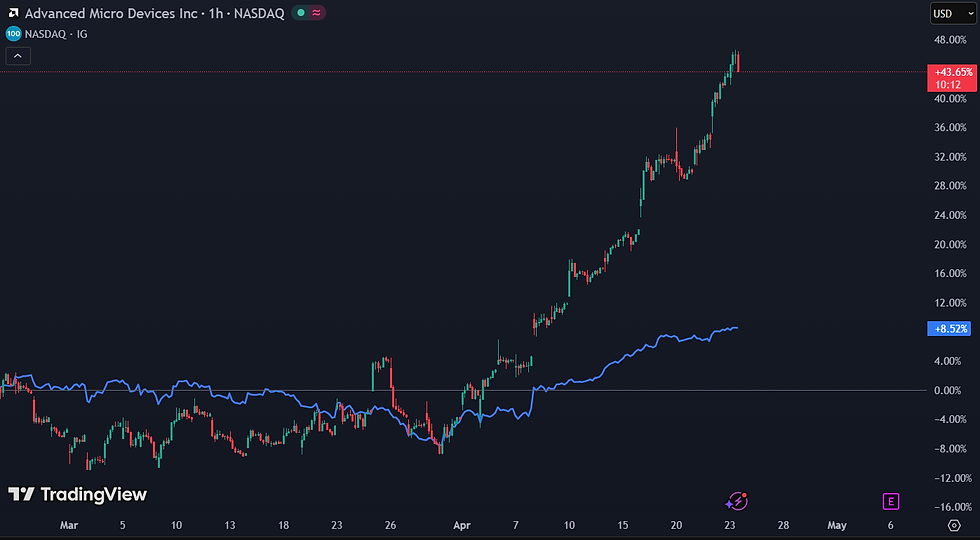Click the 0.00% level on price scale

(x=949, y=390)
